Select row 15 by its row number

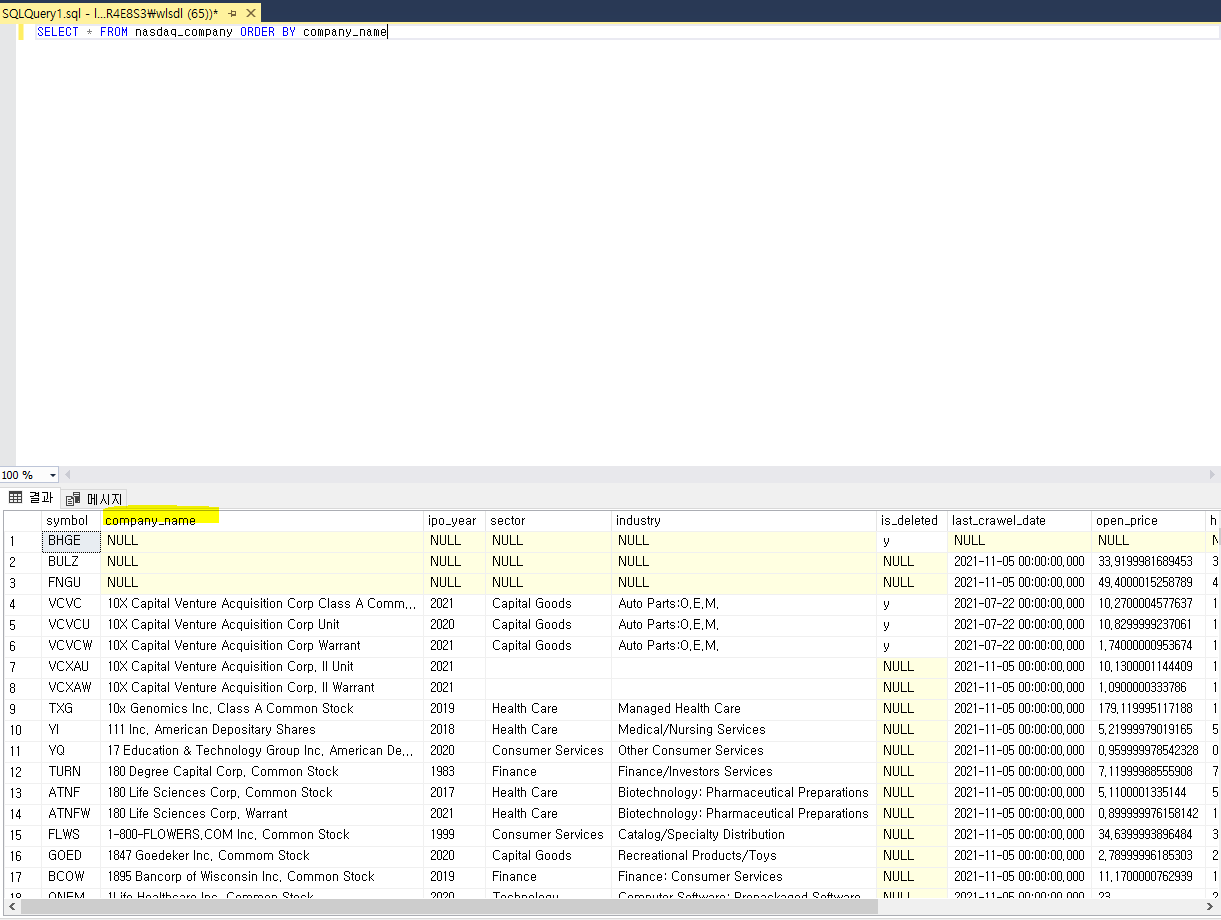(x=22, y=835)
